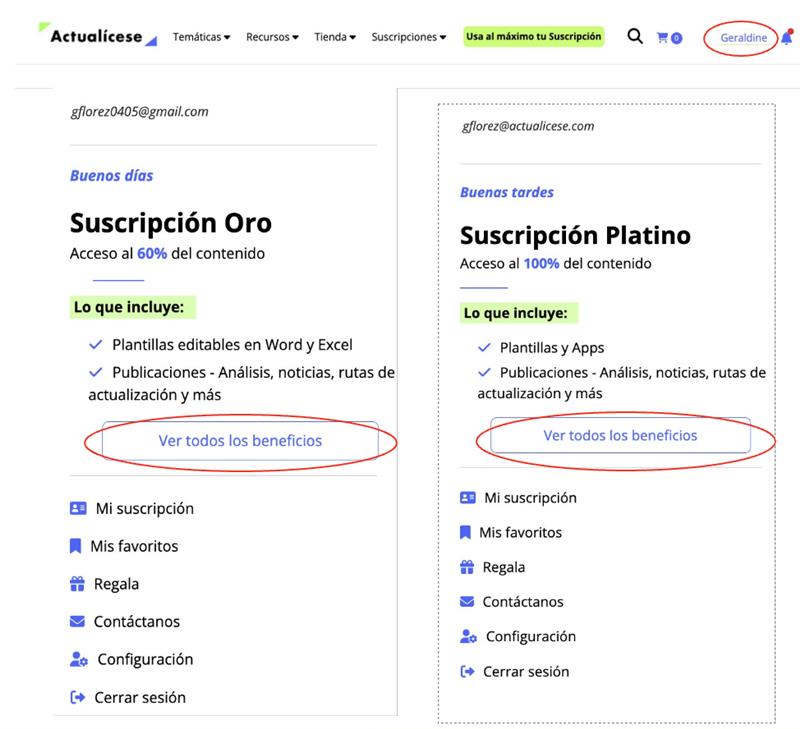Click Plantillas editables en Word y Excel
The width and height of the screenshot is (800, 729).
(232, 345)
